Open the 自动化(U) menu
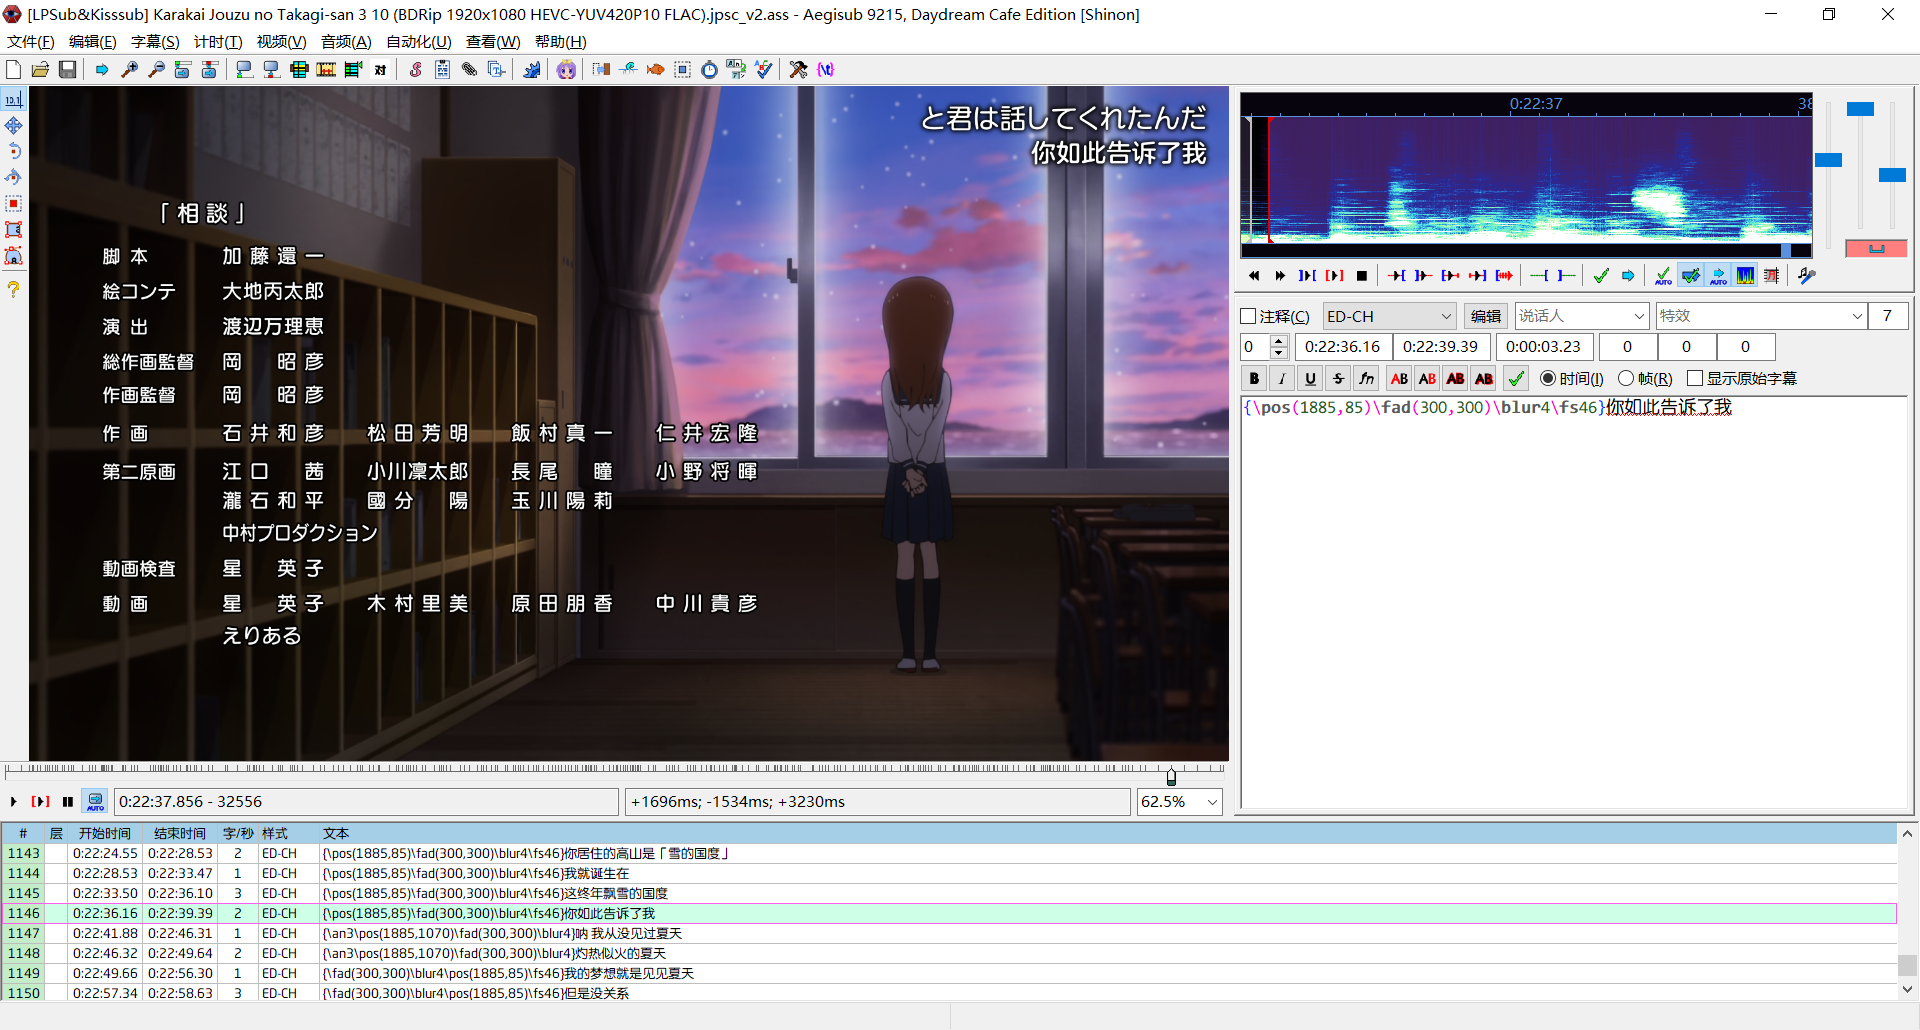 pyautogui.click(x=419, y=42)
